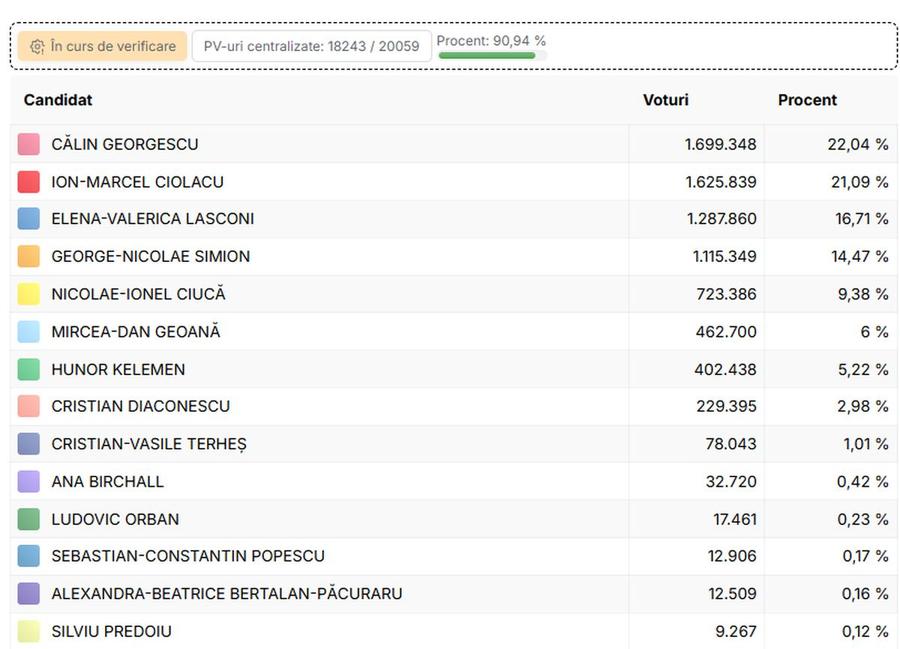Click the 'În curs de verificare' status badge

(102, 46)
